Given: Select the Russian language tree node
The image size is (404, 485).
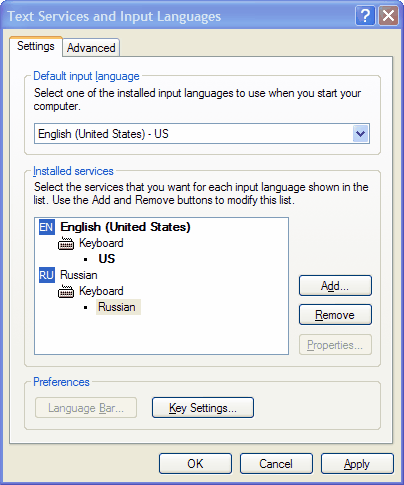Looking at the screenshot, I should [79, 275].
